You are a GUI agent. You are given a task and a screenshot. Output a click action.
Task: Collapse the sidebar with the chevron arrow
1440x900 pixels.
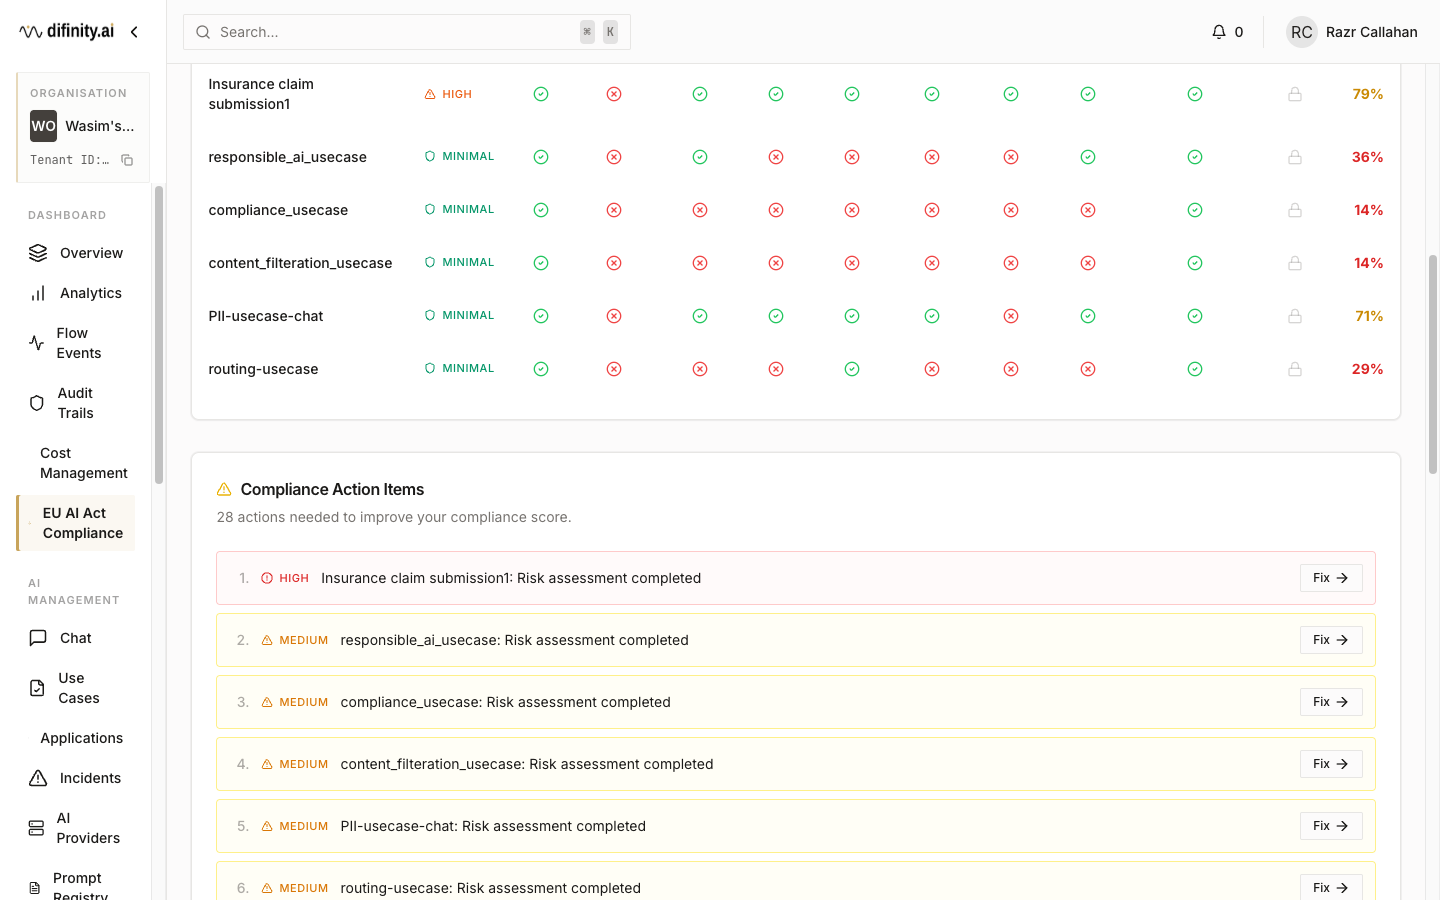(134, 32)
